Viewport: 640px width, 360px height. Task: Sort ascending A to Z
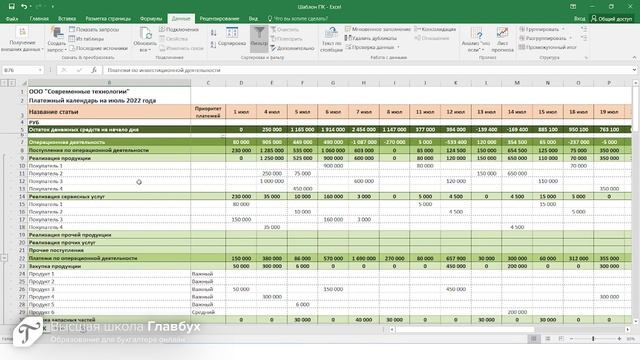(x=213, y=33)
